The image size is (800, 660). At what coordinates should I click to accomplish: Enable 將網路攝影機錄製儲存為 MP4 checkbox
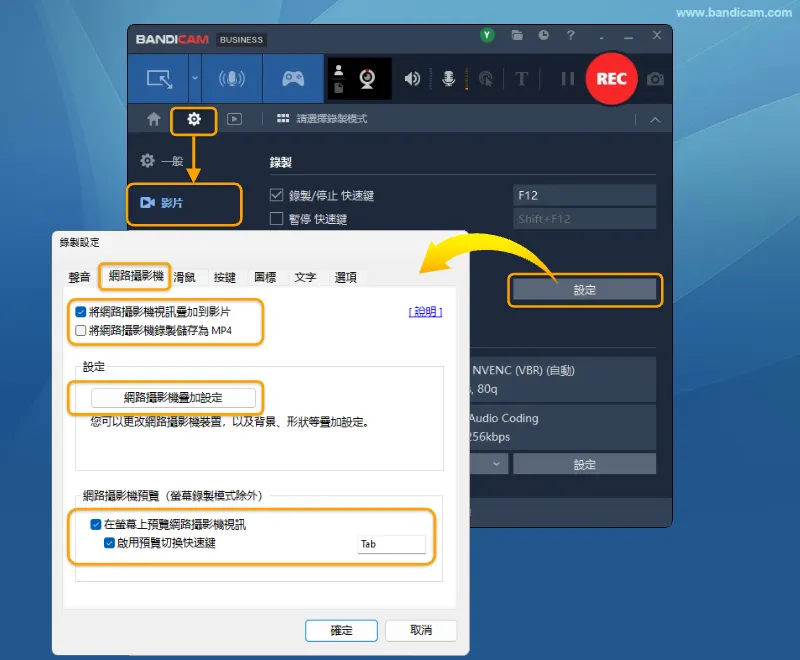tap(81, 331)
